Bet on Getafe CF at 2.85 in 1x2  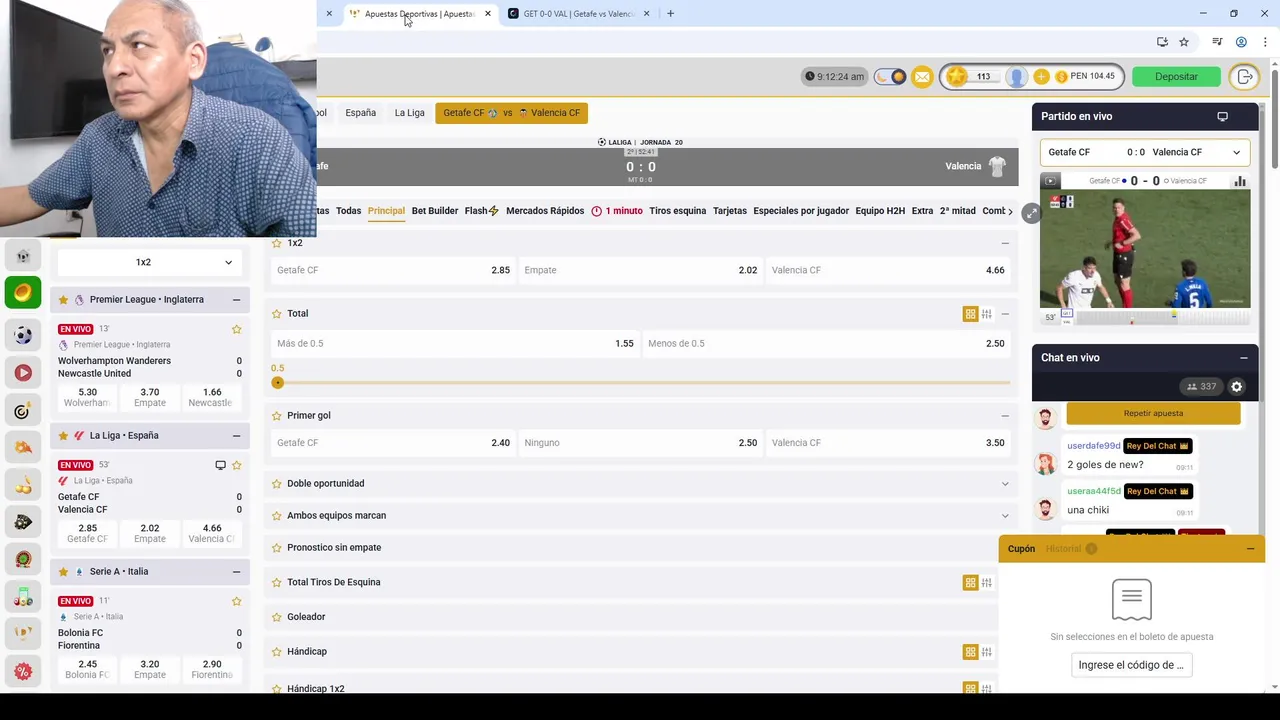click(x=394, y=270)
